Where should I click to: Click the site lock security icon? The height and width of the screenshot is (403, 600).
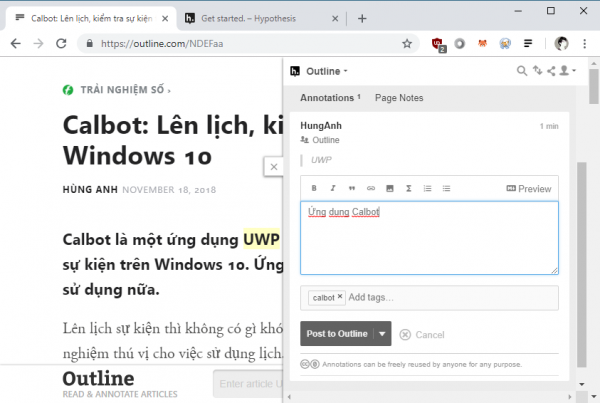[x=90, y=43]
